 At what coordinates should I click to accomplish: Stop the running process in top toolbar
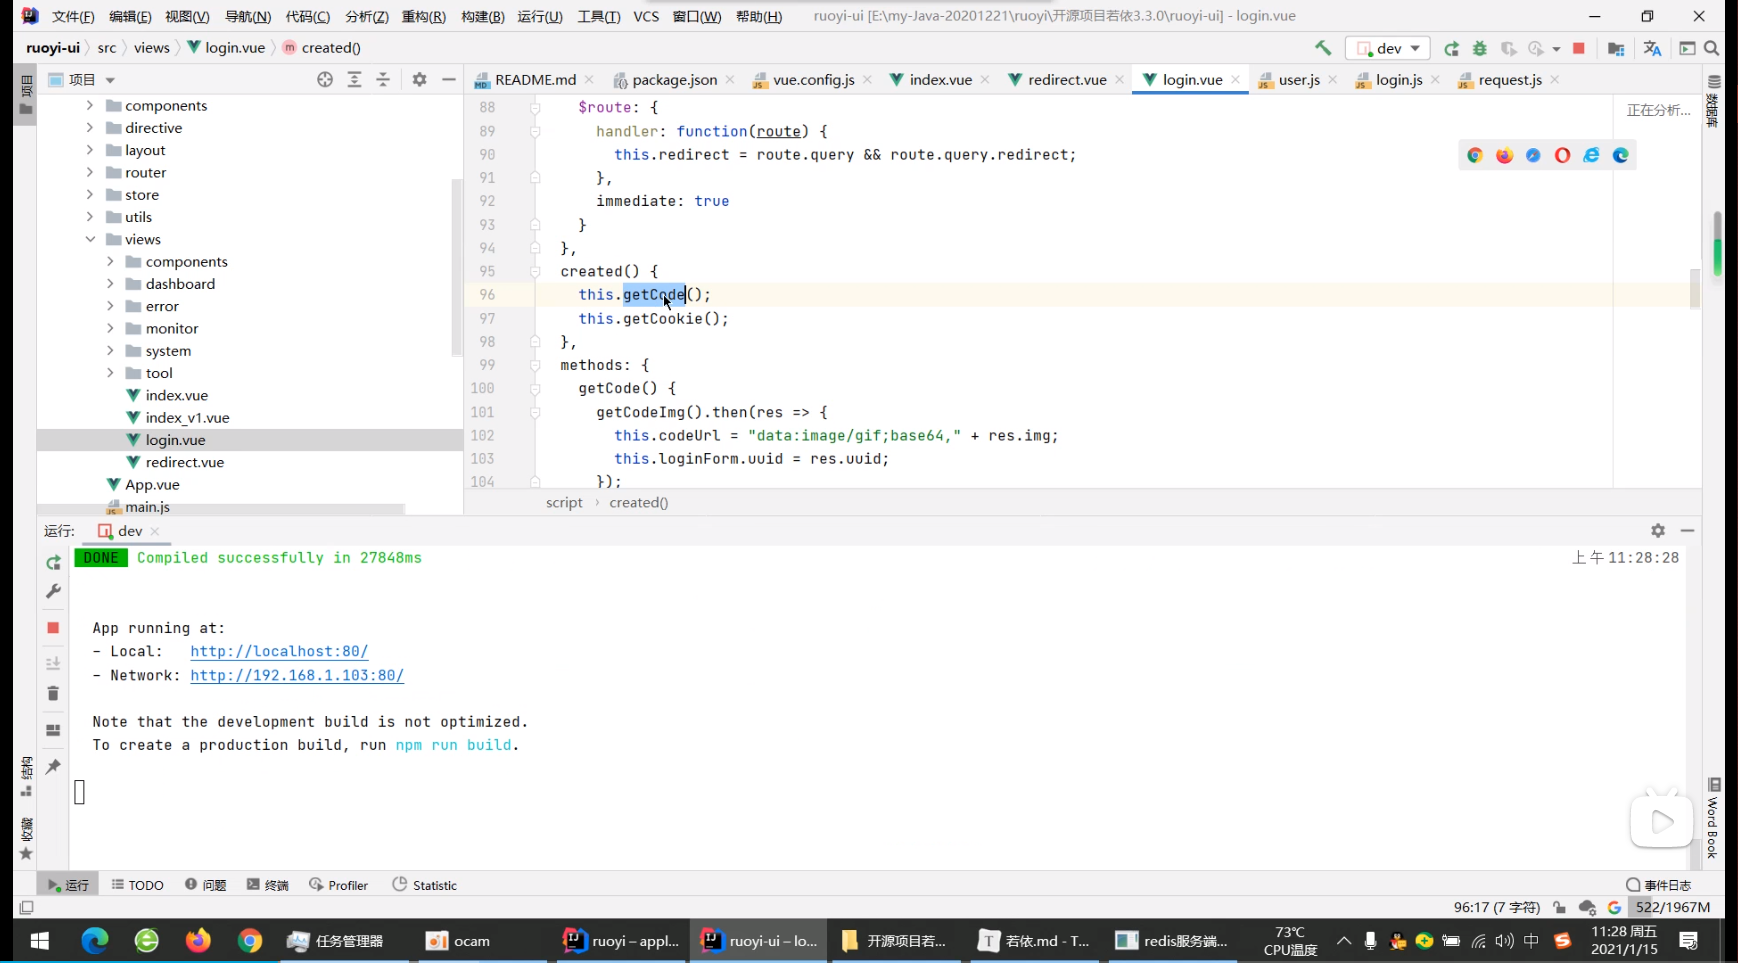point(1579,48)
